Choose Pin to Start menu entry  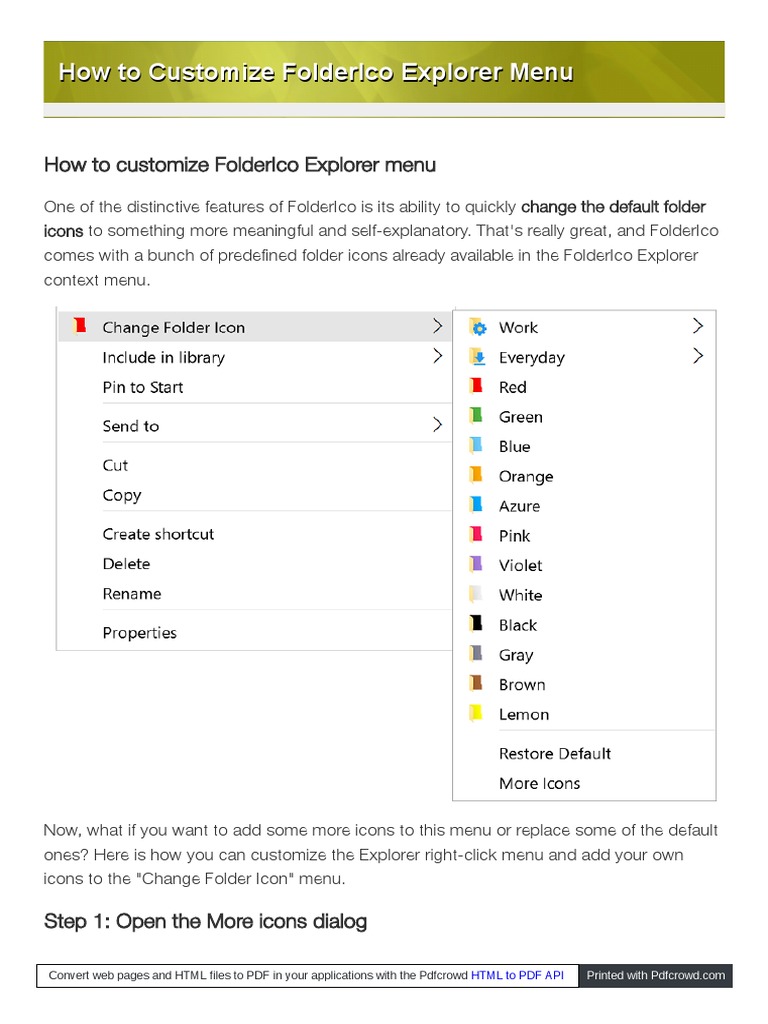click(x=143, y=387)
